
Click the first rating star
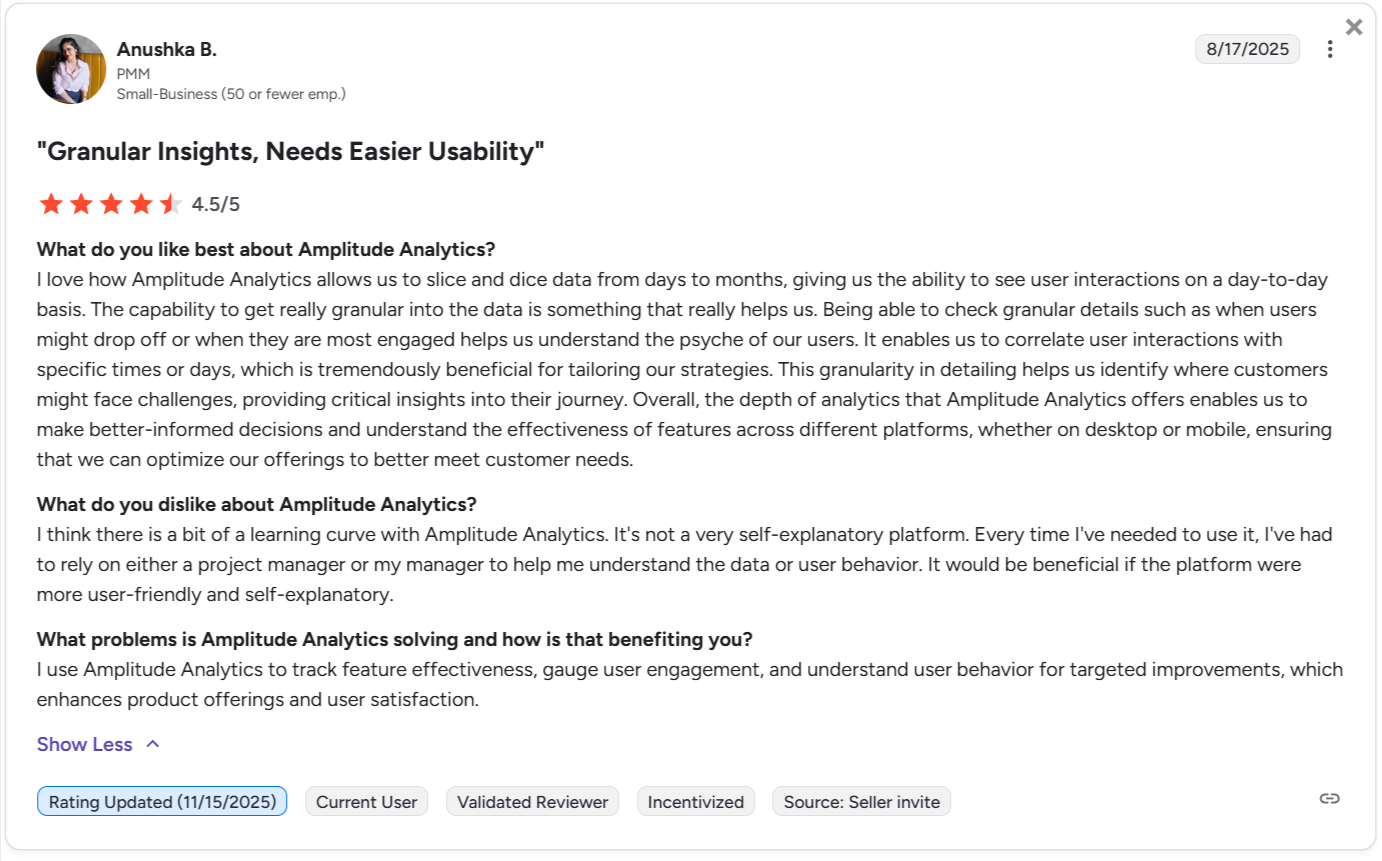point(51,204)
